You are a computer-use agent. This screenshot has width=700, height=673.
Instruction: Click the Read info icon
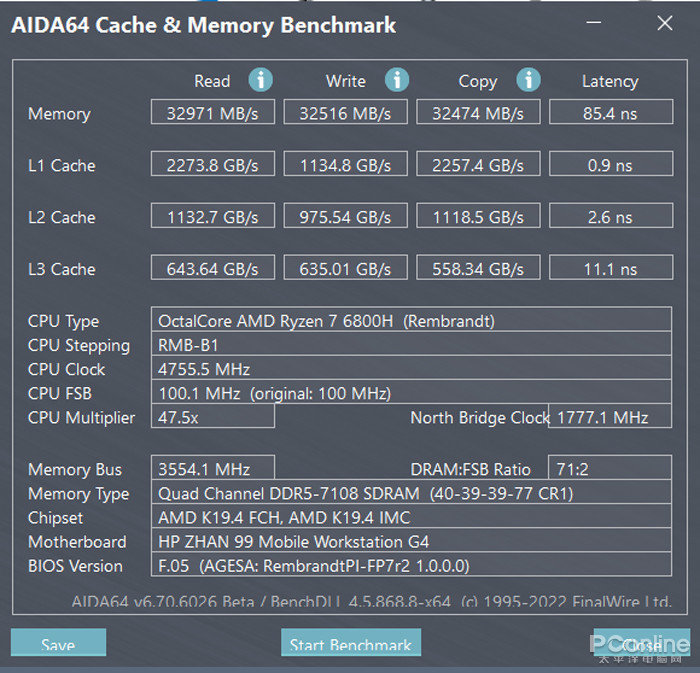(261, 81)
